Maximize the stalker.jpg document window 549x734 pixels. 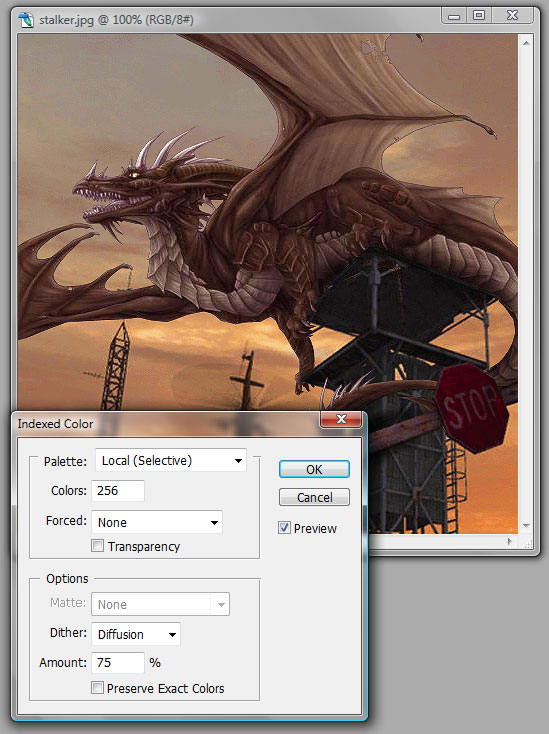click(x=479, y=16)
